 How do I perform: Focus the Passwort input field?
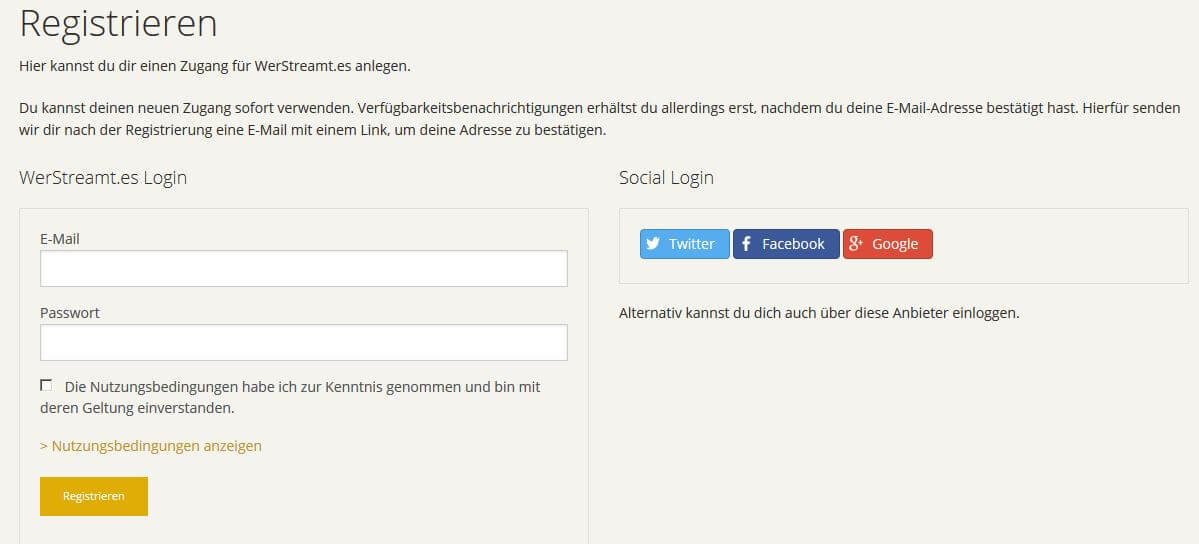coord(304,342)
